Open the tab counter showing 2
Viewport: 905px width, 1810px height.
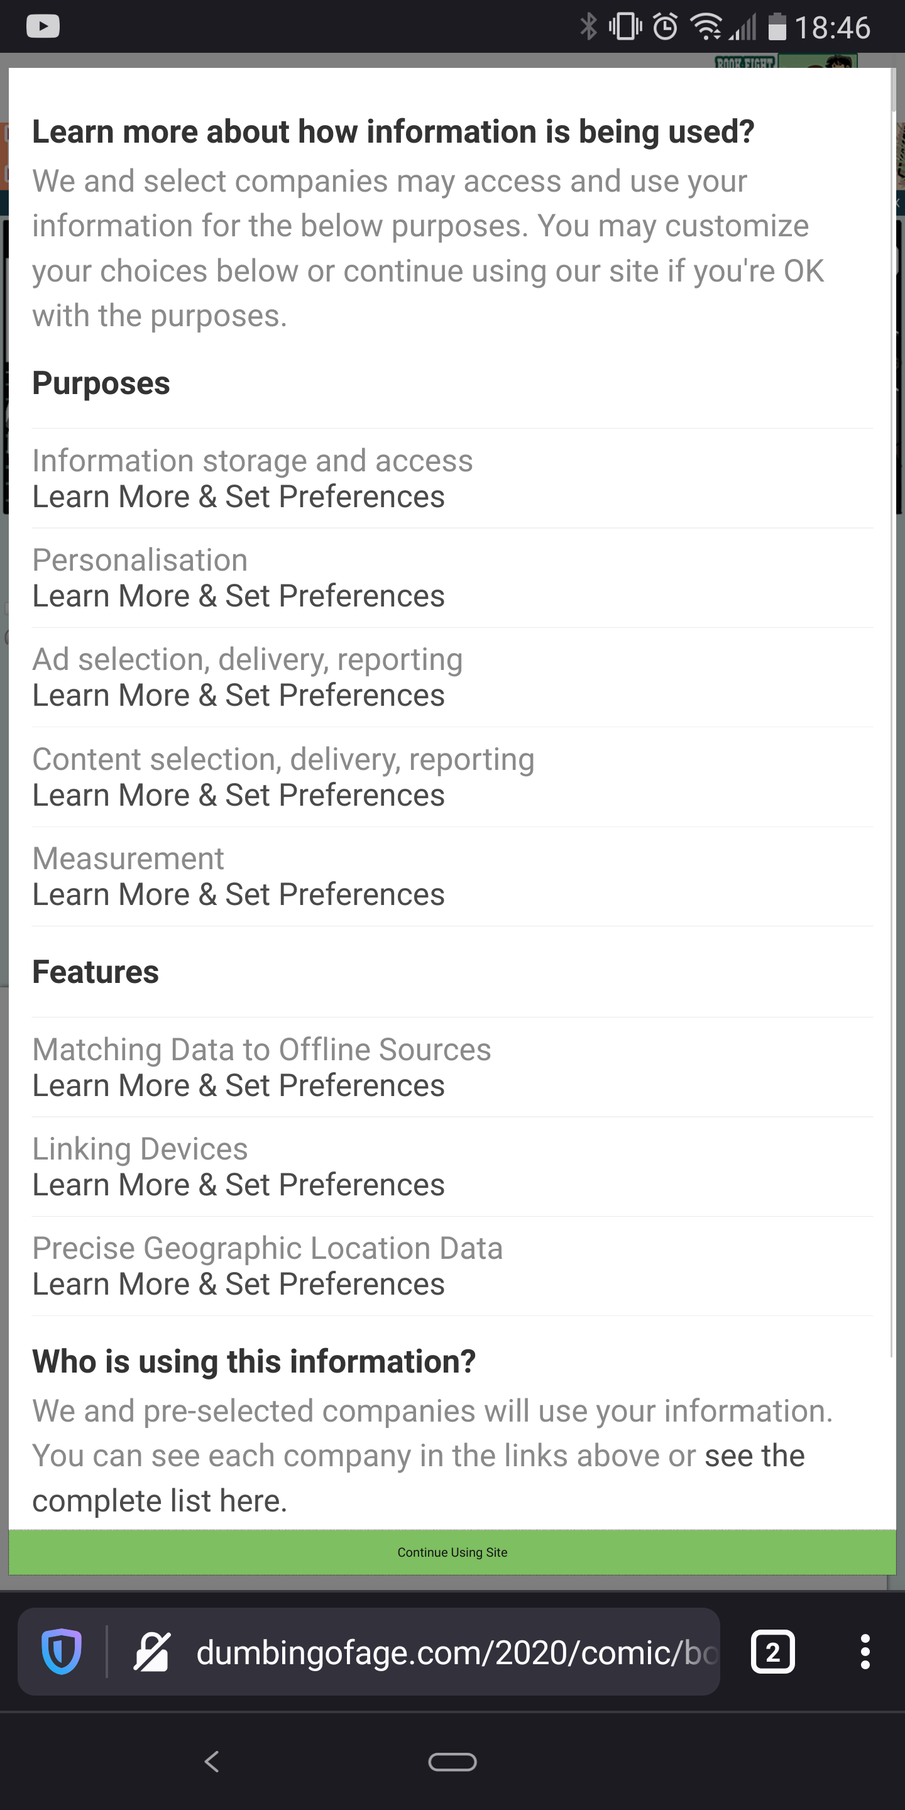point(772,1652)
